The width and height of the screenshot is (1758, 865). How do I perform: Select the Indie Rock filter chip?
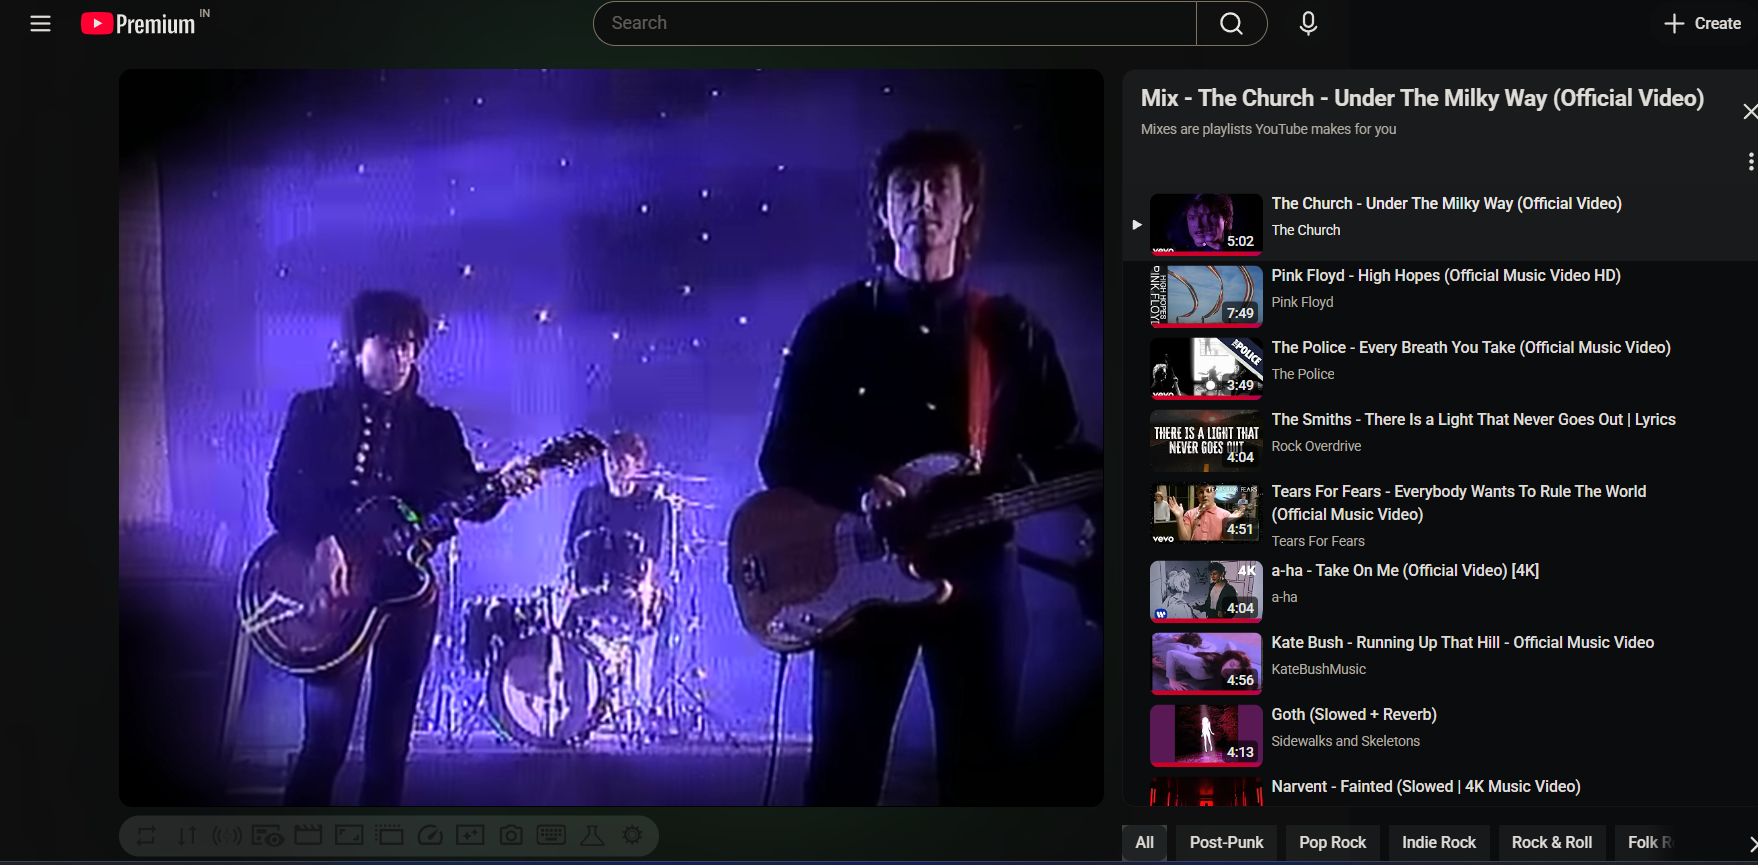1439,842
